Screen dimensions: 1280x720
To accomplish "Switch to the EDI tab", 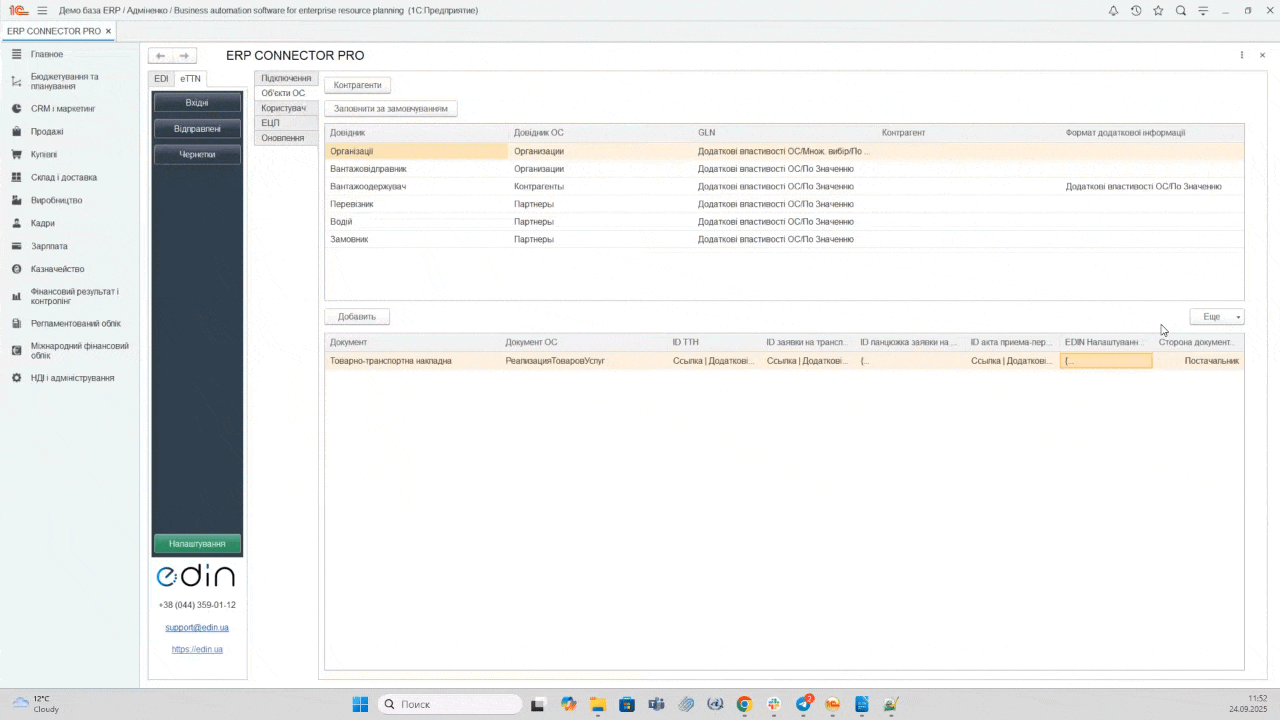I will pyautogui.click(x=161, y=78).
